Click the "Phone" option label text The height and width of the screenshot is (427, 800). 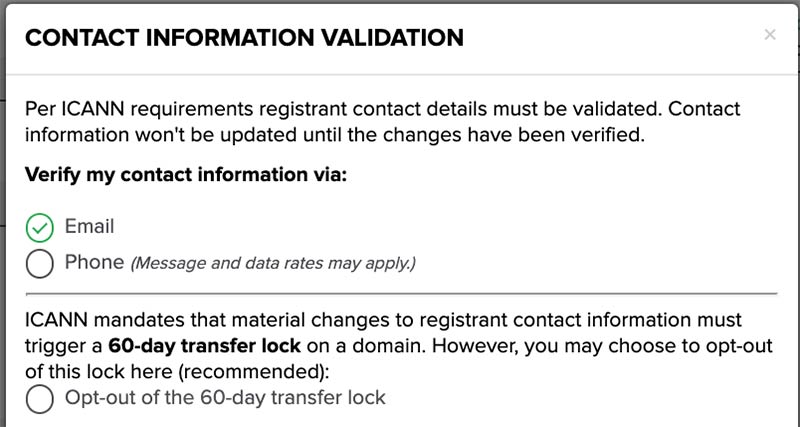[x=94, y=262]
